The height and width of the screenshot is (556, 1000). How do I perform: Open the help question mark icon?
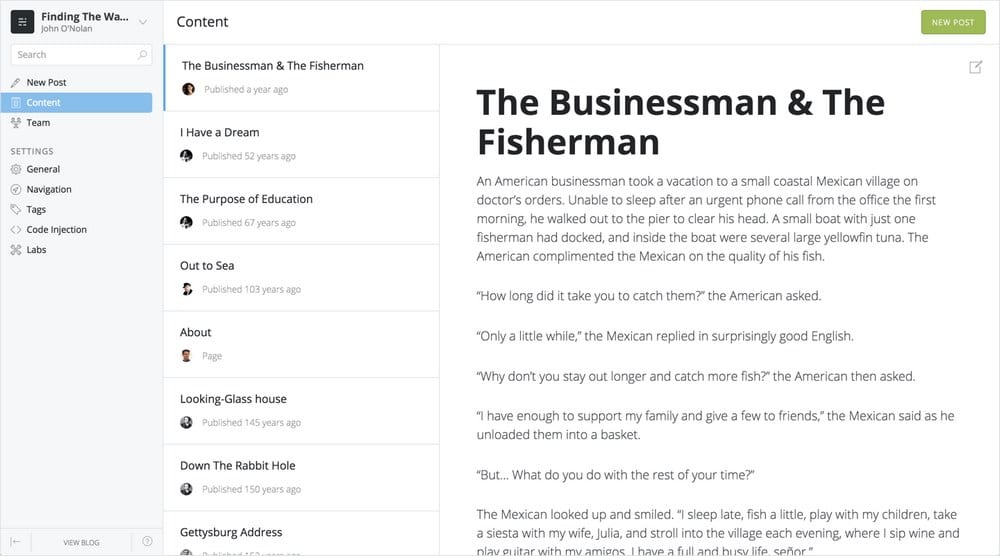[x=147, y=542]
